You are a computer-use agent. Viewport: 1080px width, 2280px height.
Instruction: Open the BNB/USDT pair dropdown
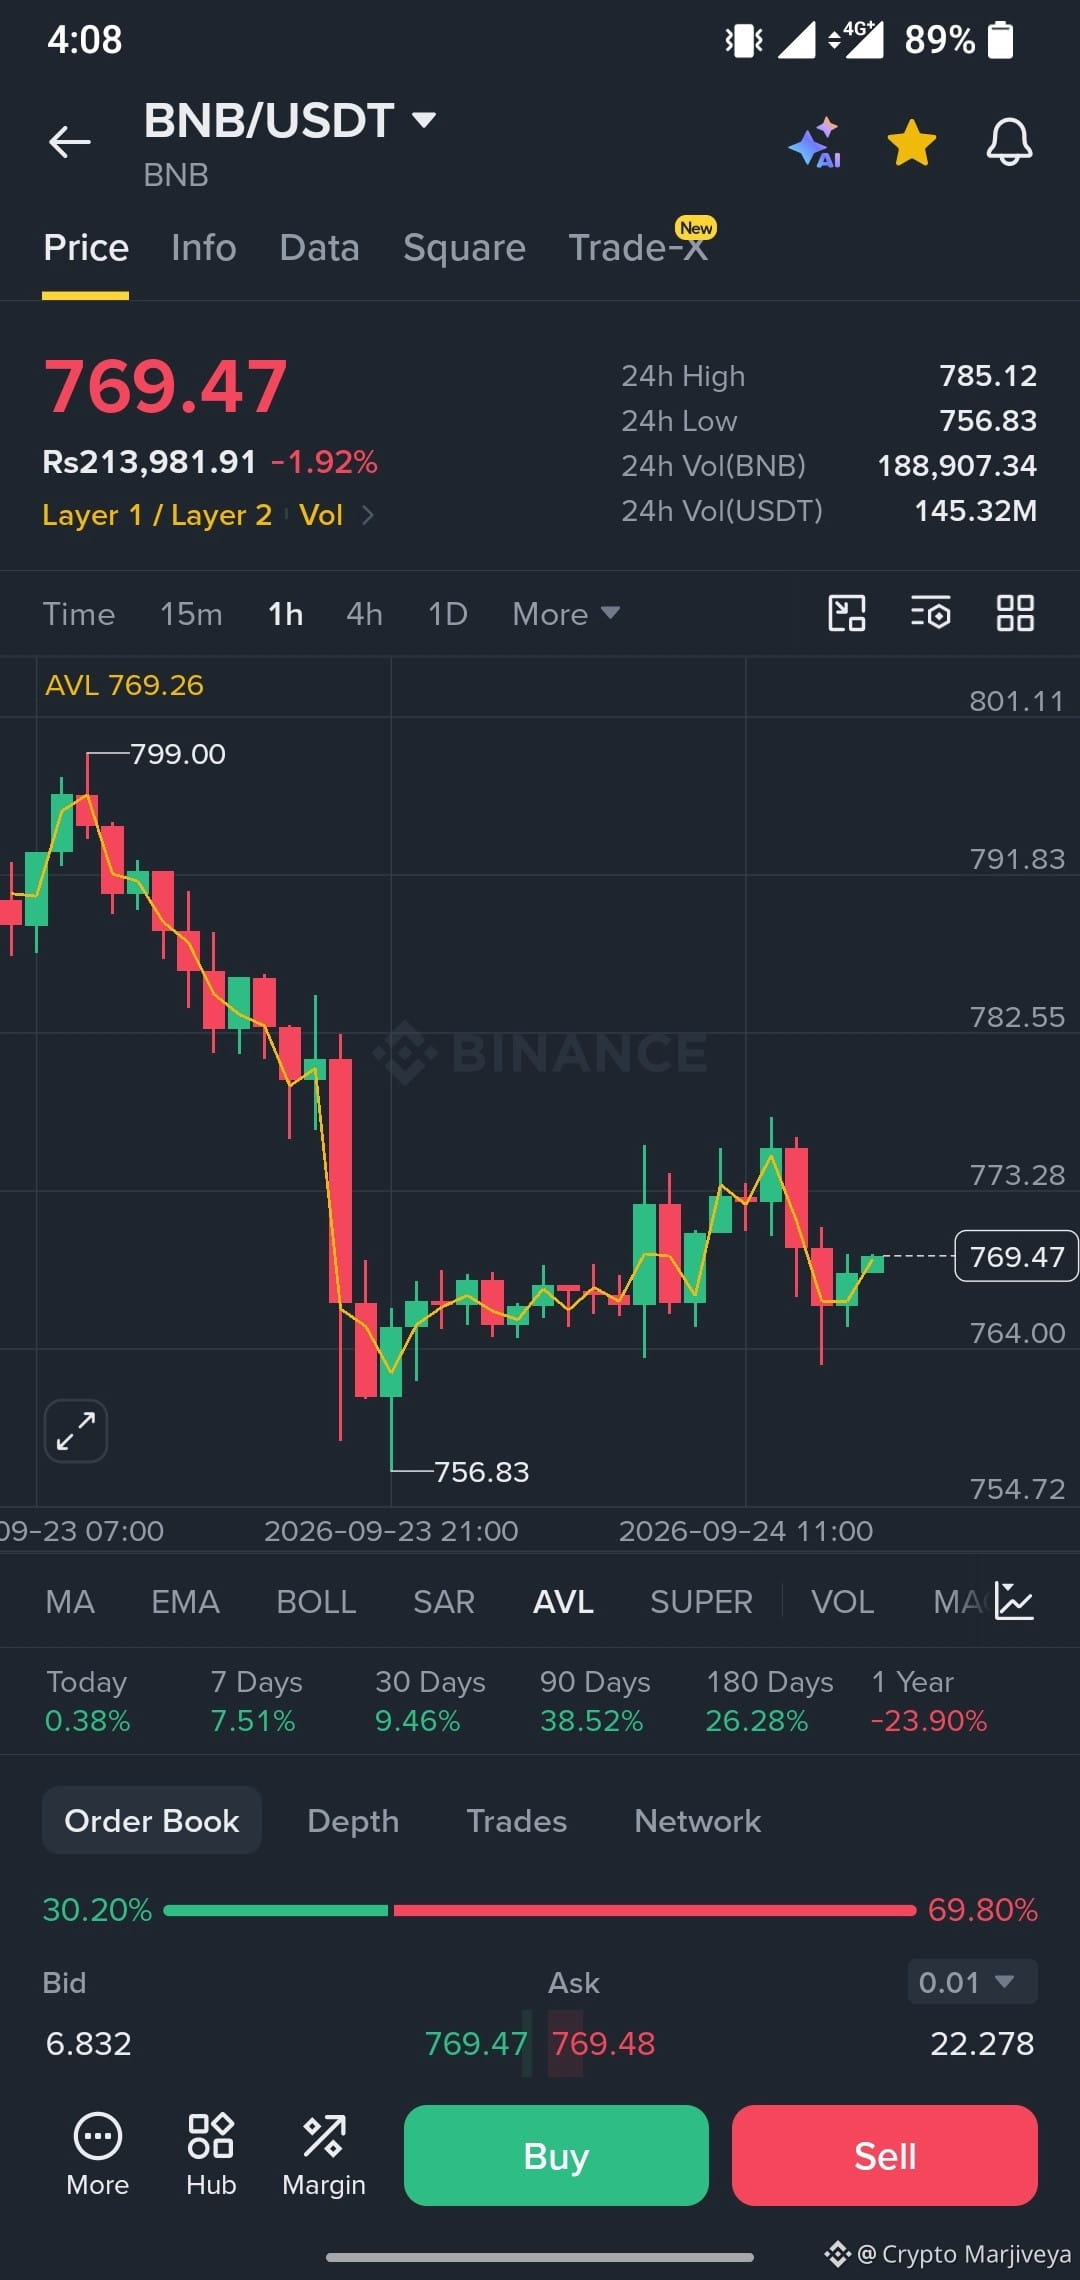click(290, 121)
